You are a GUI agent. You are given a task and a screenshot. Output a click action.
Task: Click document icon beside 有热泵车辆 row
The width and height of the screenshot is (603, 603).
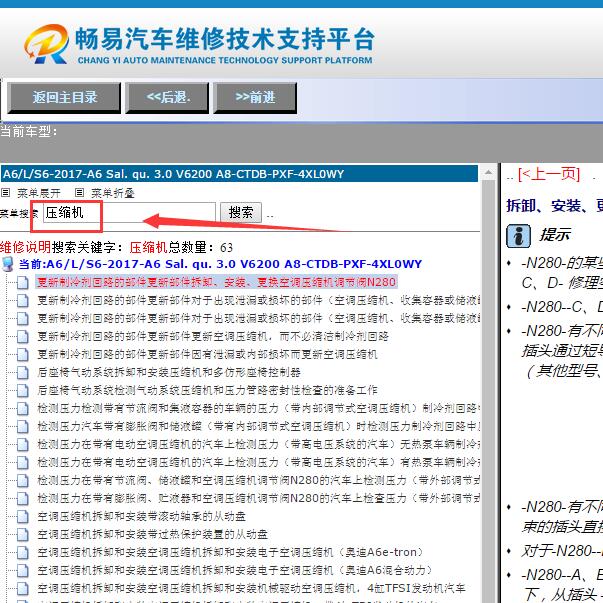coord(23,462)
